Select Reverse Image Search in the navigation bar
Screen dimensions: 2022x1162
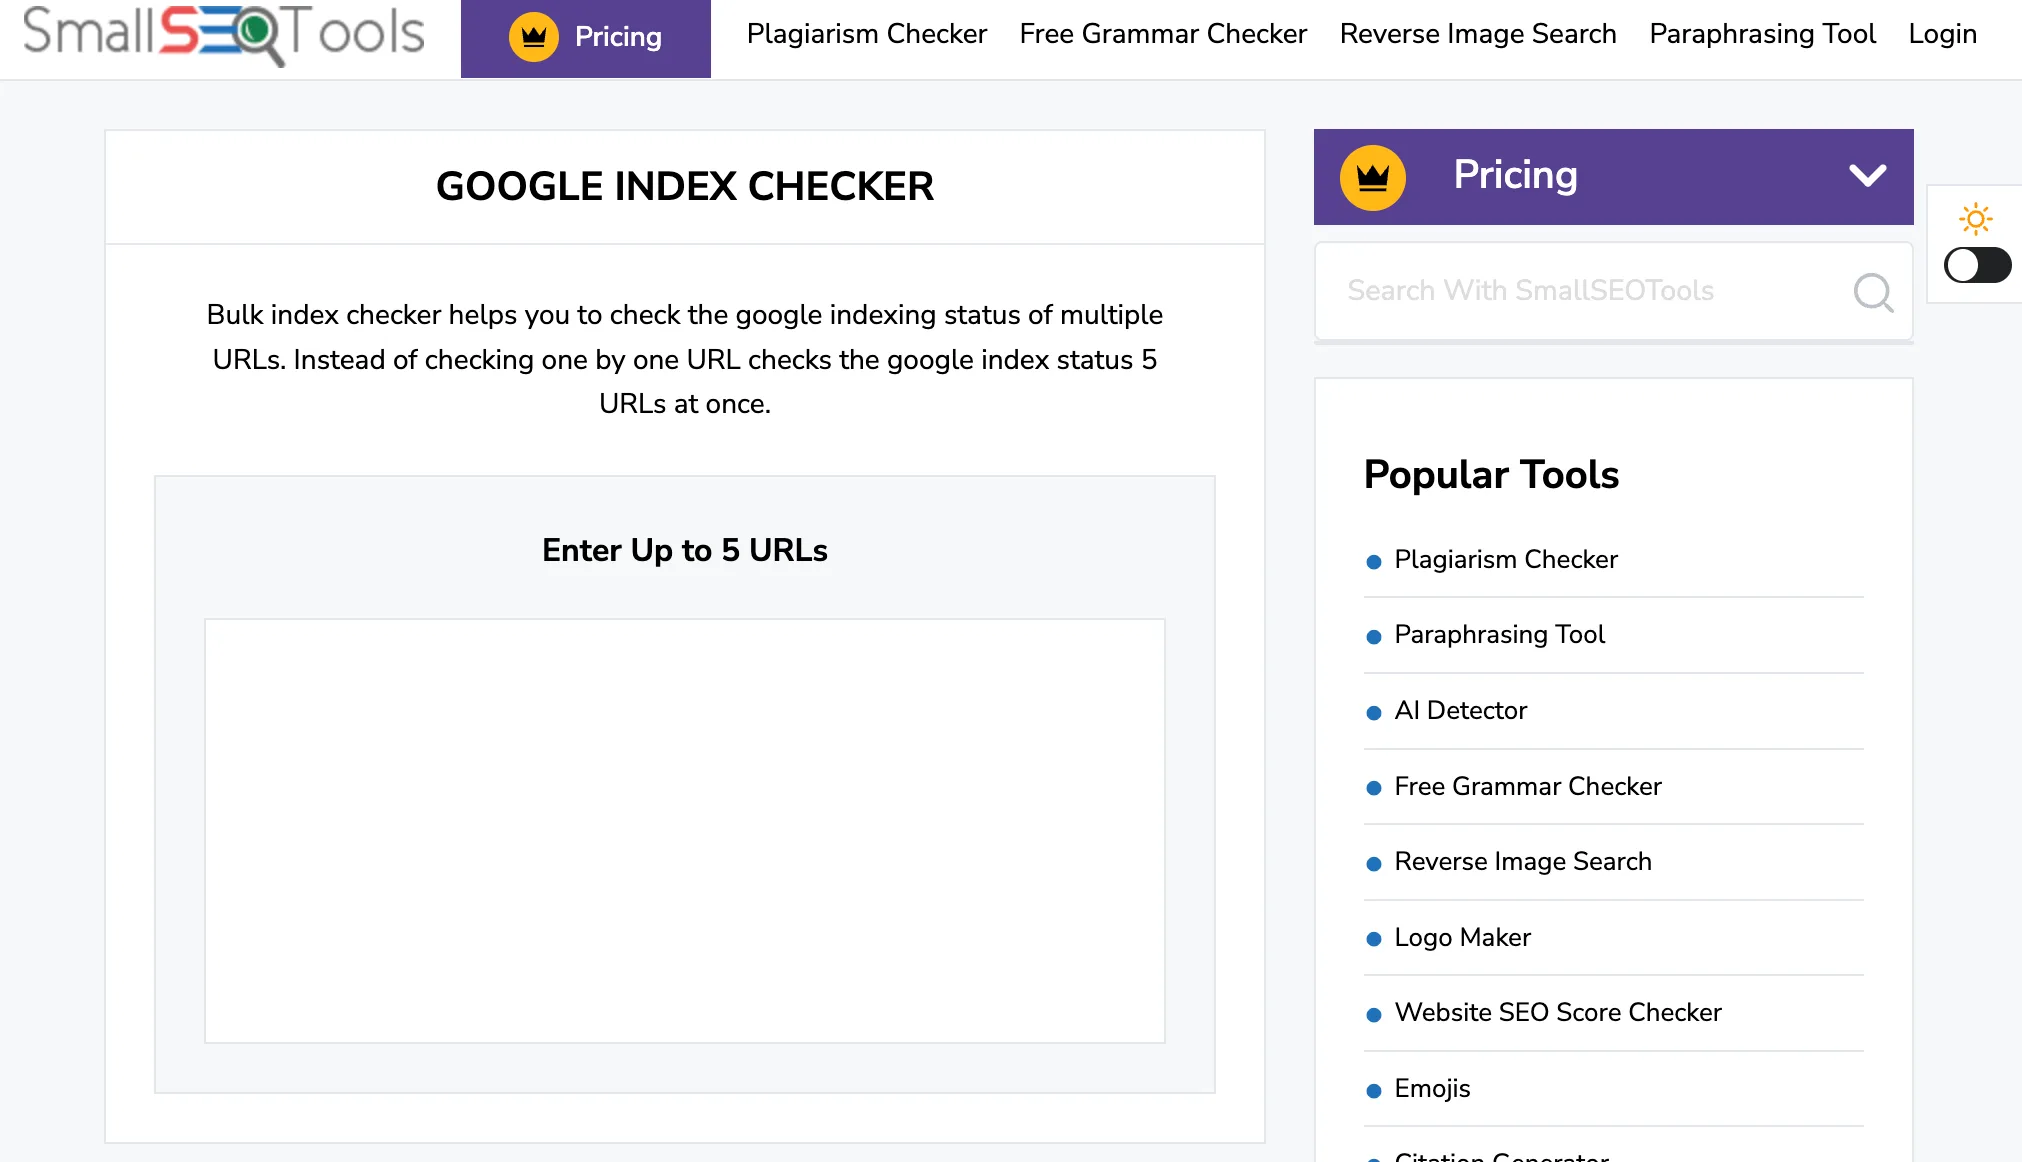[1478, 33]
